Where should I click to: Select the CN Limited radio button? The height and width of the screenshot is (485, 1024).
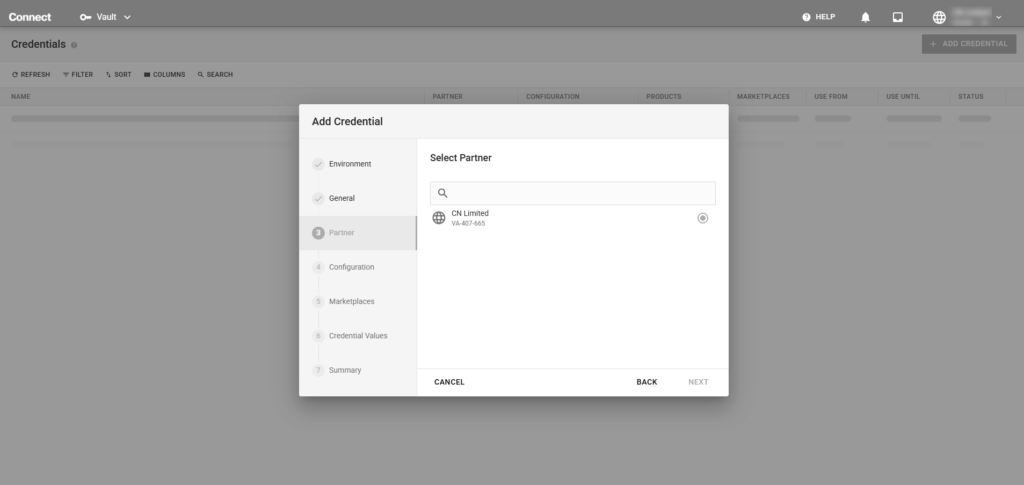point(703,218)
